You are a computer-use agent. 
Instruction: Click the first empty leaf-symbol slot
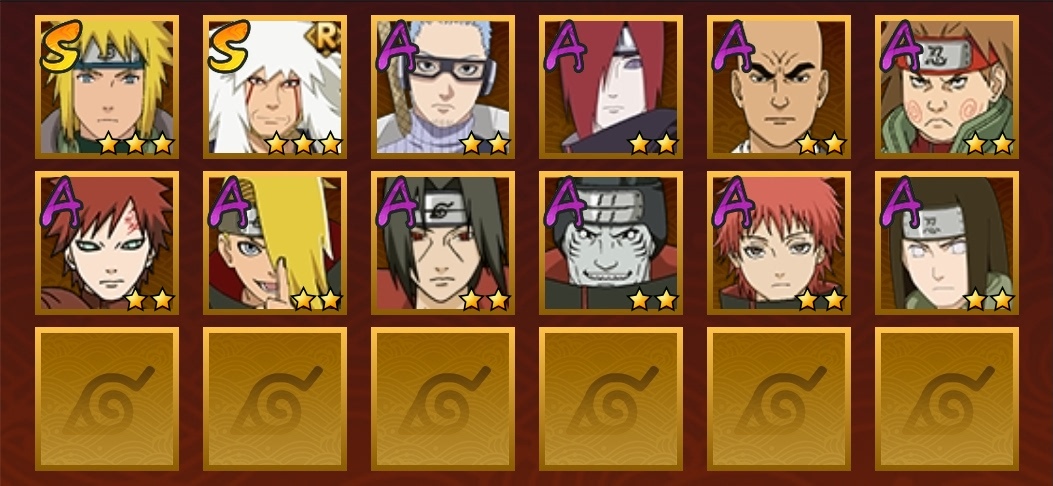(x=107, y=399)
